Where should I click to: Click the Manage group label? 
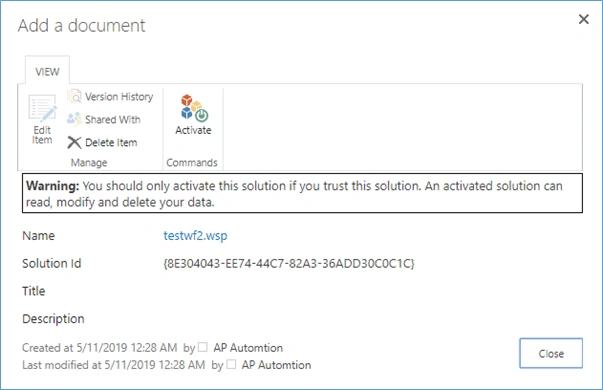(89, 163)
